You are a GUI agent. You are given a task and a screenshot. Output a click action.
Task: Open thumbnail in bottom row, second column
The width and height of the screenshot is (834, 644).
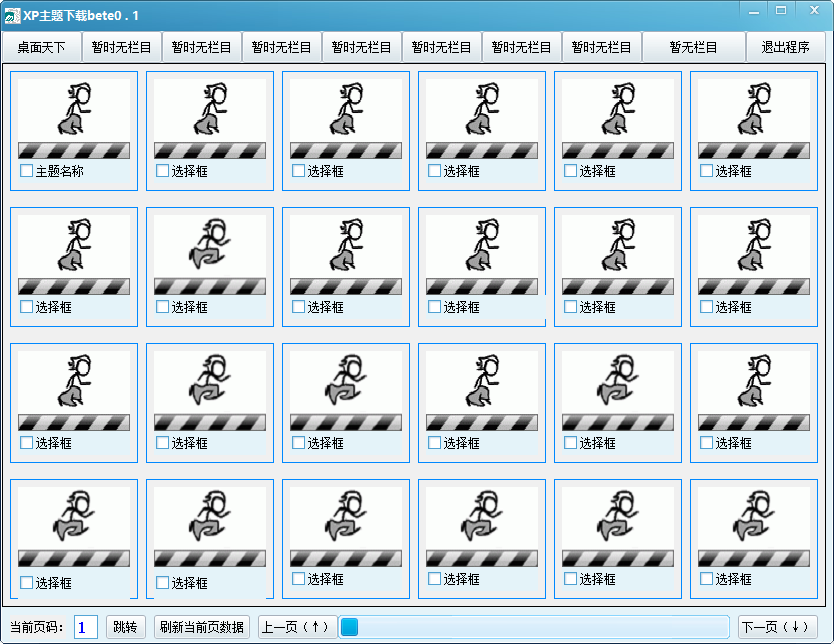pyautogui.click(x=210, y=527)
